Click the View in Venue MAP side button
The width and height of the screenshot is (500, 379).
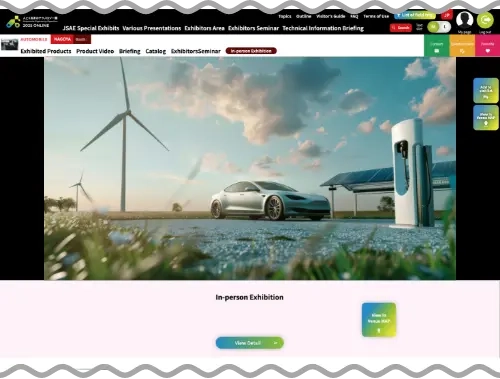(486, 118)
